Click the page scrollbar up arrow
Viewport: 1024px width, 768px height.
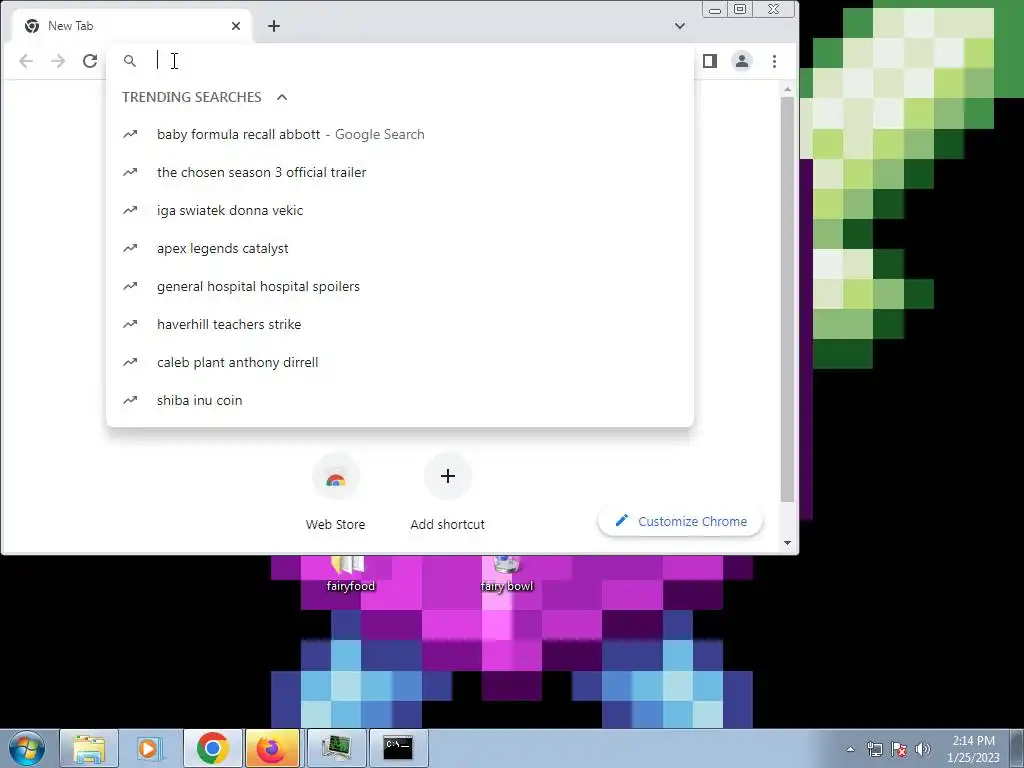(788, 89)
